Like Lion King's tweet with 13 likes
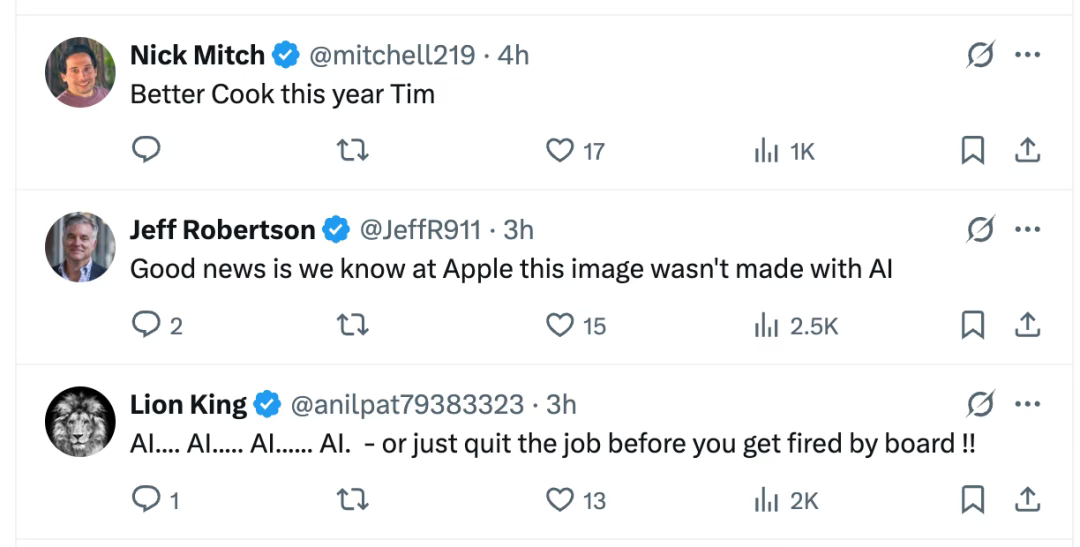Image resolution: width=1080 pixels, height=547 pixels. [x=576, y=500]
